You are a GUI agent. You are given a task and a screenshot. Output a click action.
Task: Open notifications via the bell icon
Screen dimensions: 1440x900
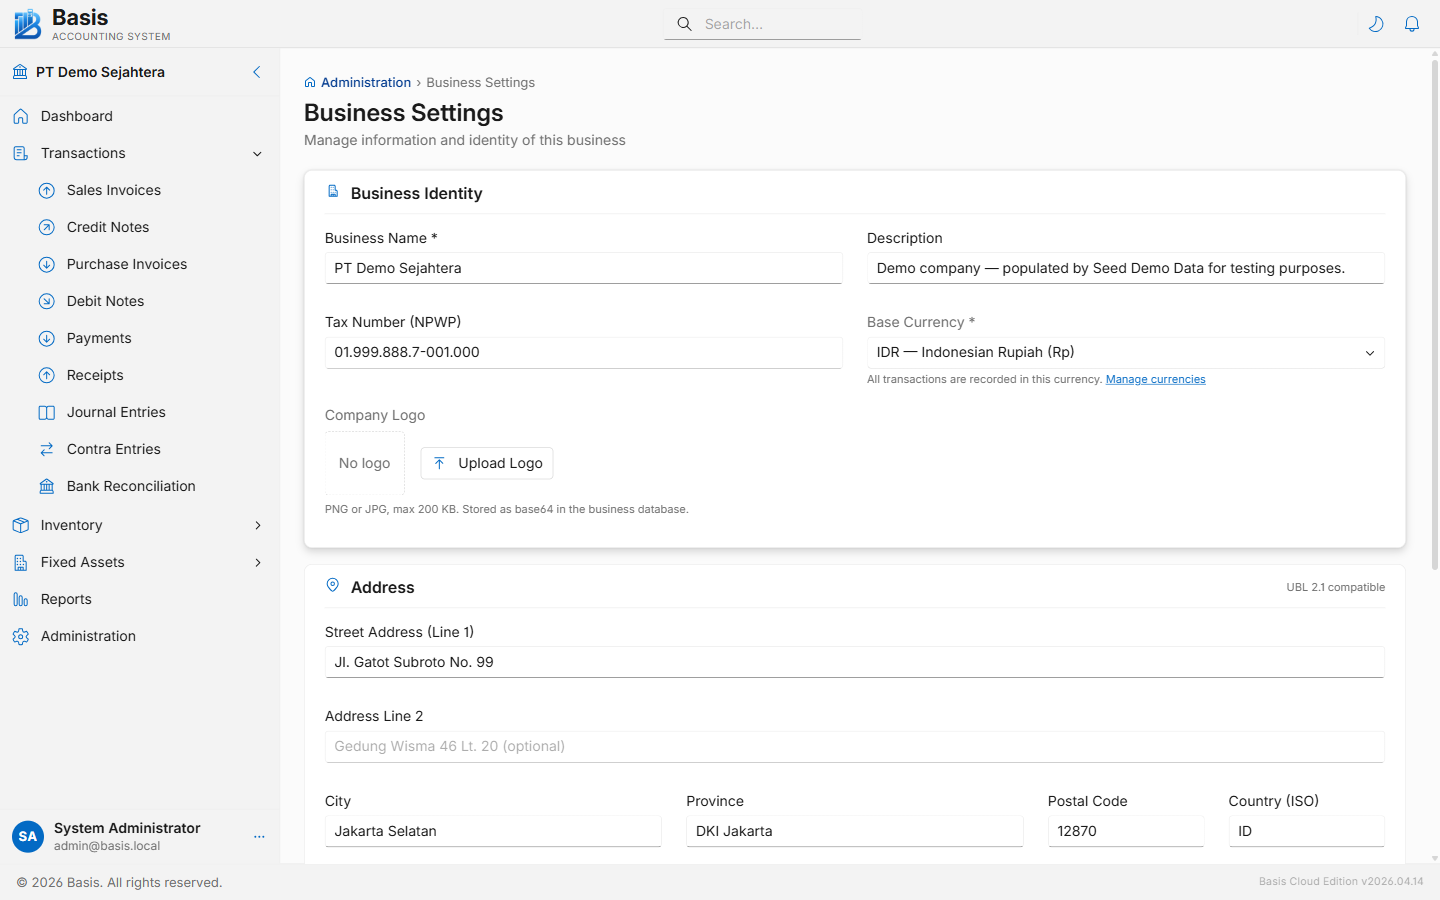(1412, 23)
